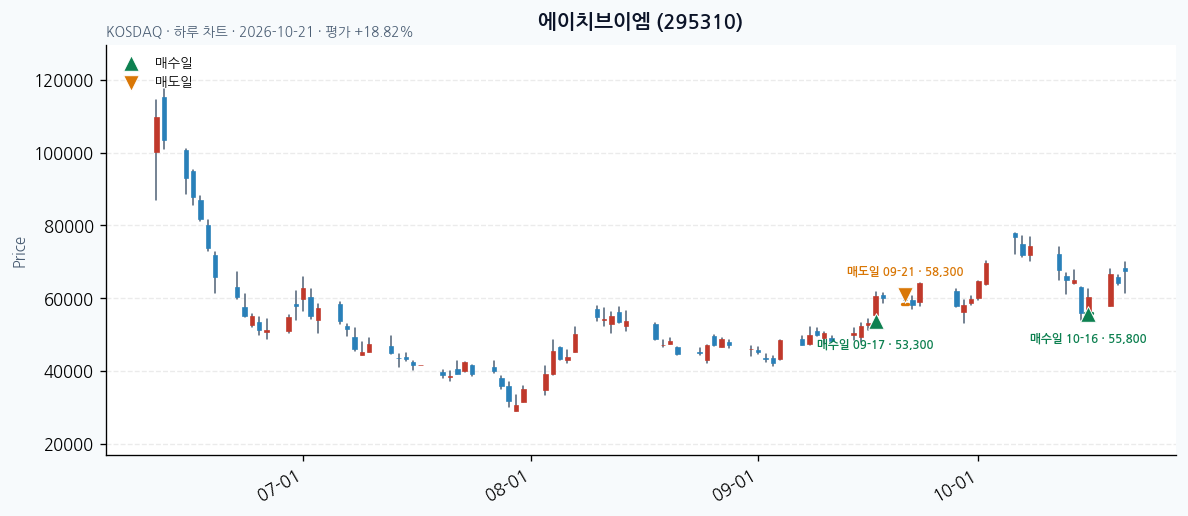Click the 10-01 x-axis date label
Viewport: 1188px width, 516px height.
(954, 486)
